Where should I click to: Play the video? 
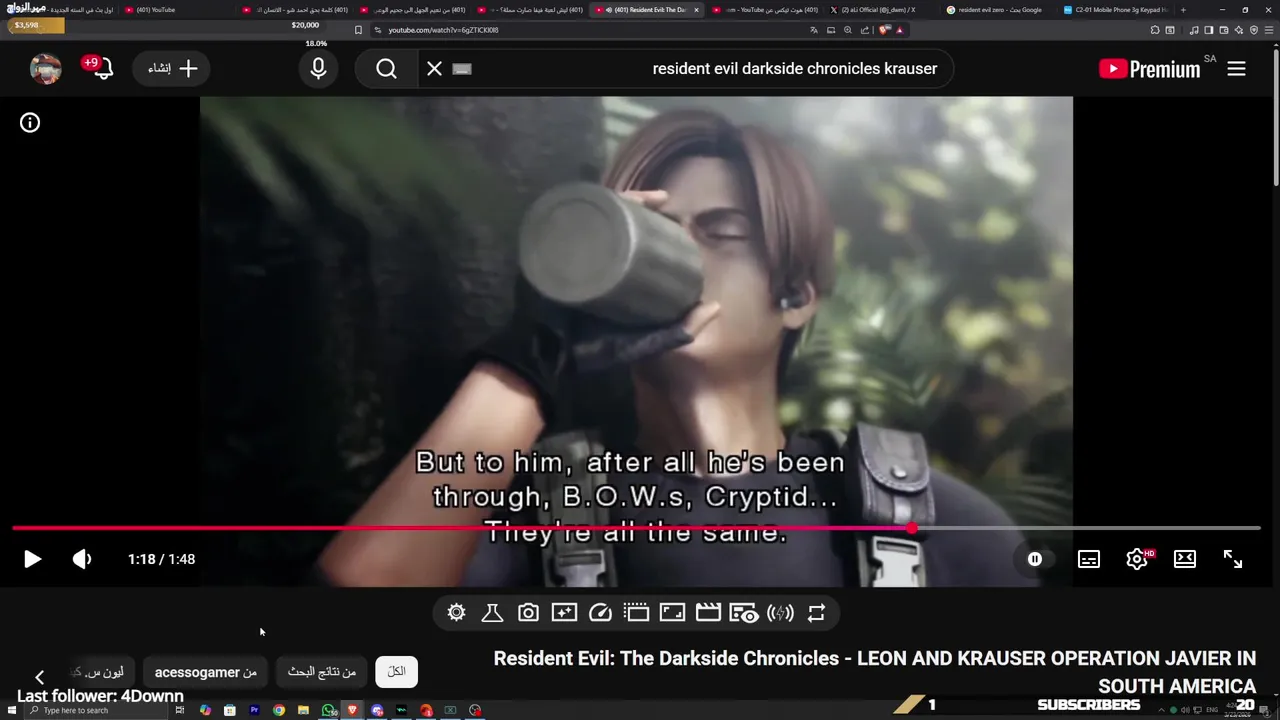(x=32, y=559)
